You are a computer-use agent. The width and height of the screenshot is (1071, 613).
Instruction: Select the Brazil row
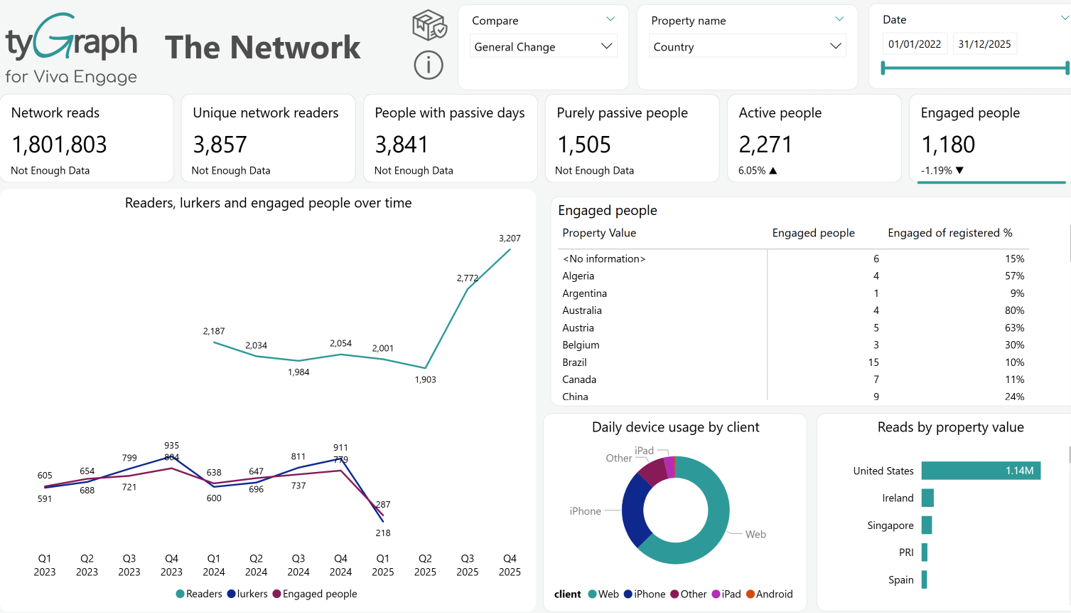click(x=793, y=362)
